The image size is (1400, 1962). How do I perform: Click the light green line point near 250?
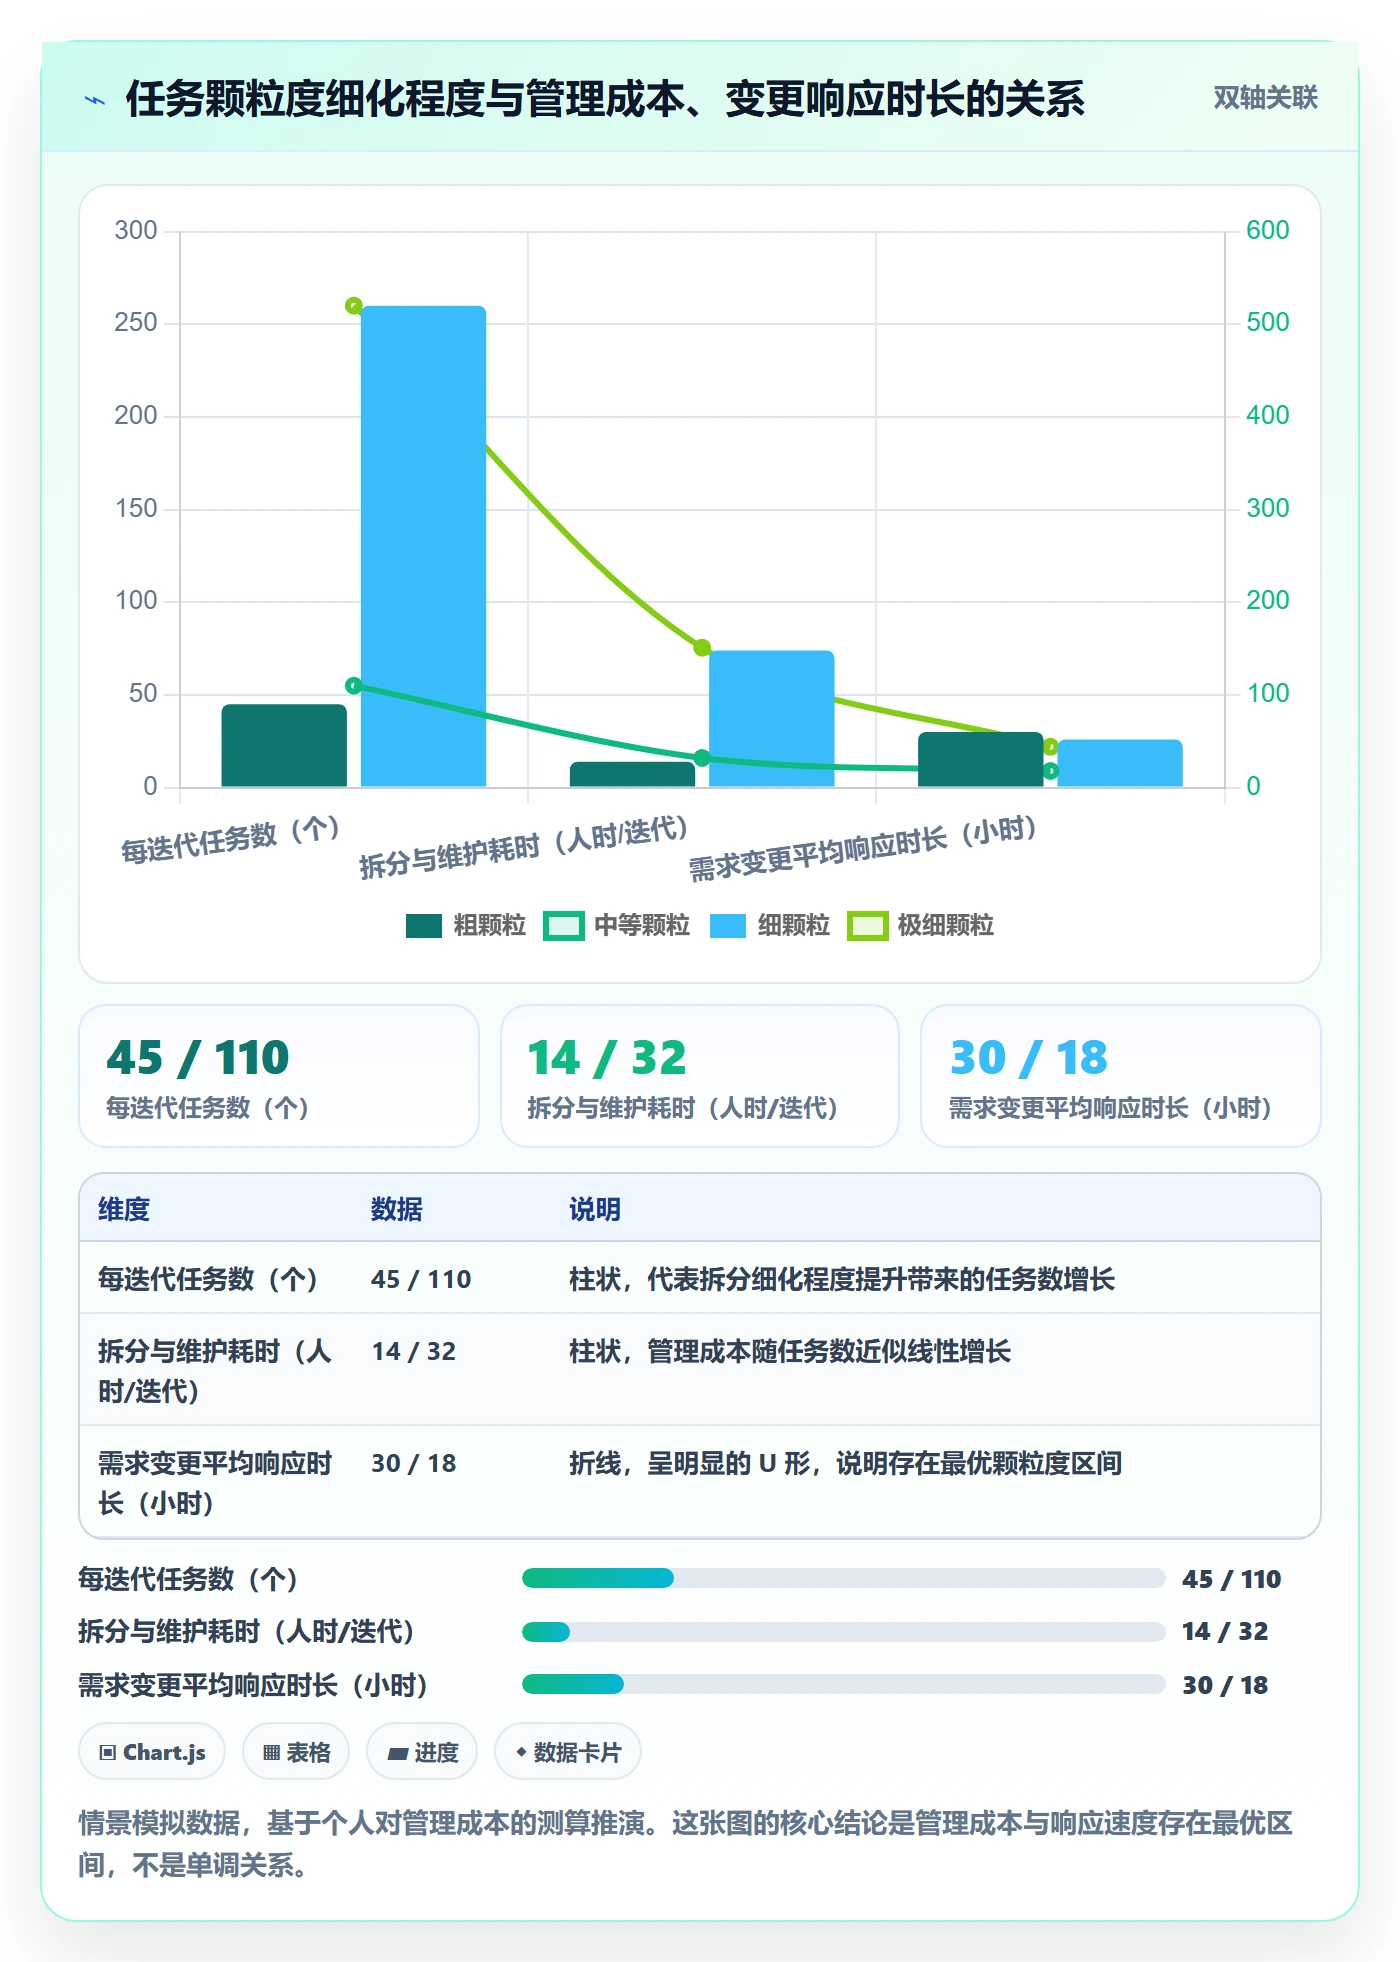click(353, 306)
